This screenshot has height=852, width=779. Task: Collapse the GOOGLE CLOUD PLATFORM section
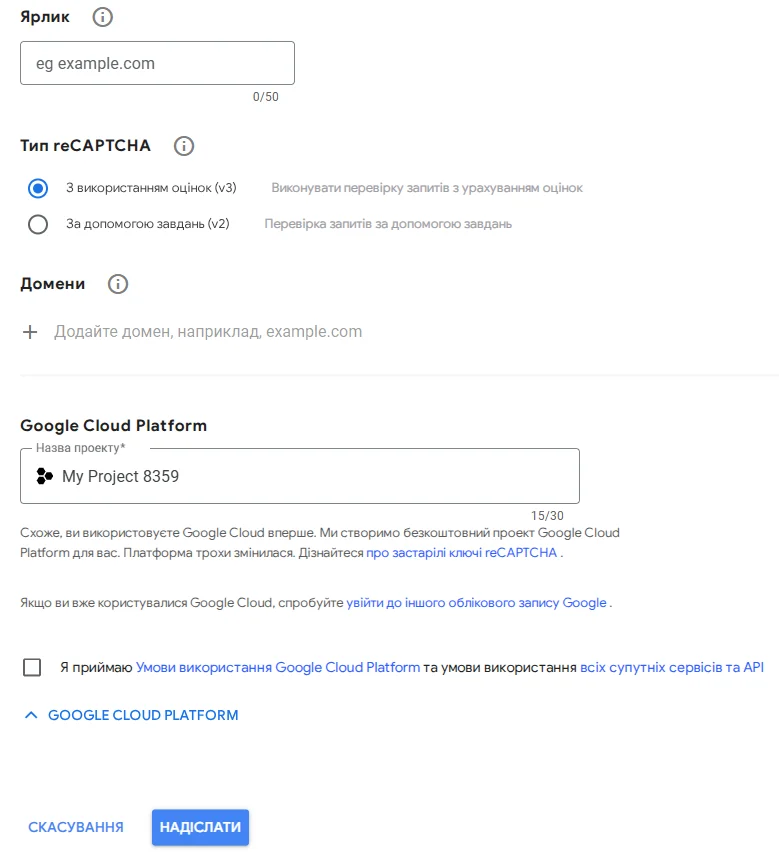(131, 715)
